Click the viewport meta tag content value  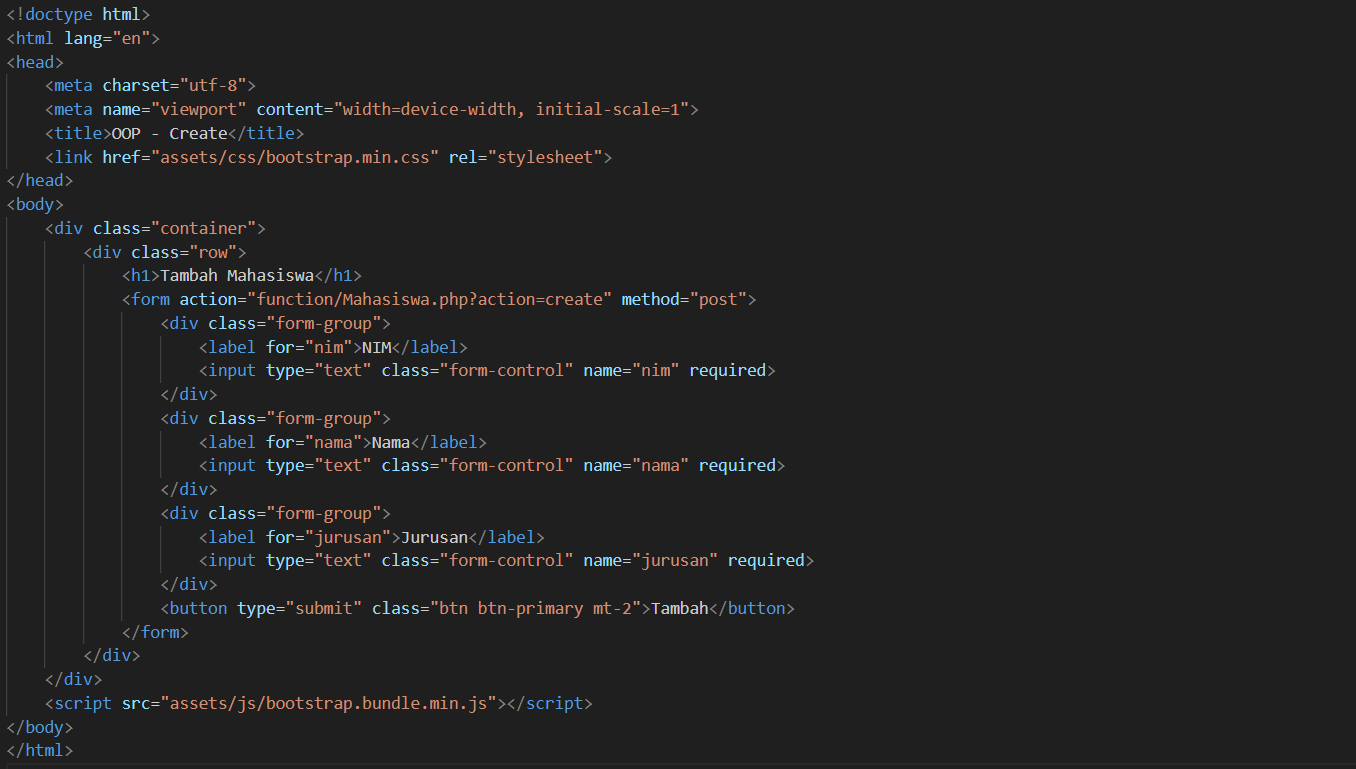pos(517,109)
